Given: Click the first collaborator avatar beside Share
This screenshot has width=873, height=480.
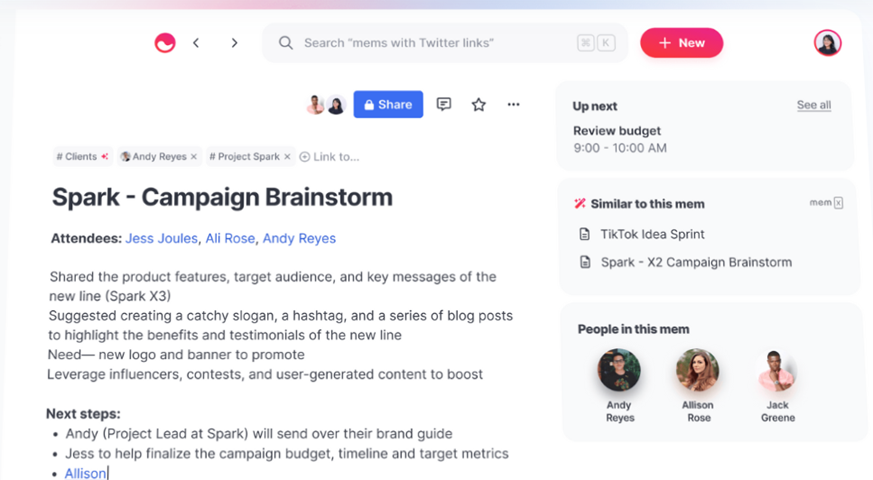Looking at the screenshot, I should click(x=315, y=105).
